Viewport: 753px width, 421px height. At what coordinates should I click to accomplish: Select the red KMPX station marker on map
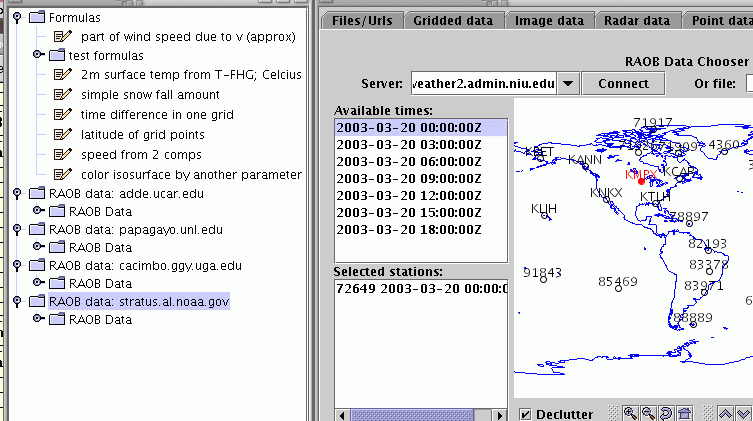pos(641,181)
